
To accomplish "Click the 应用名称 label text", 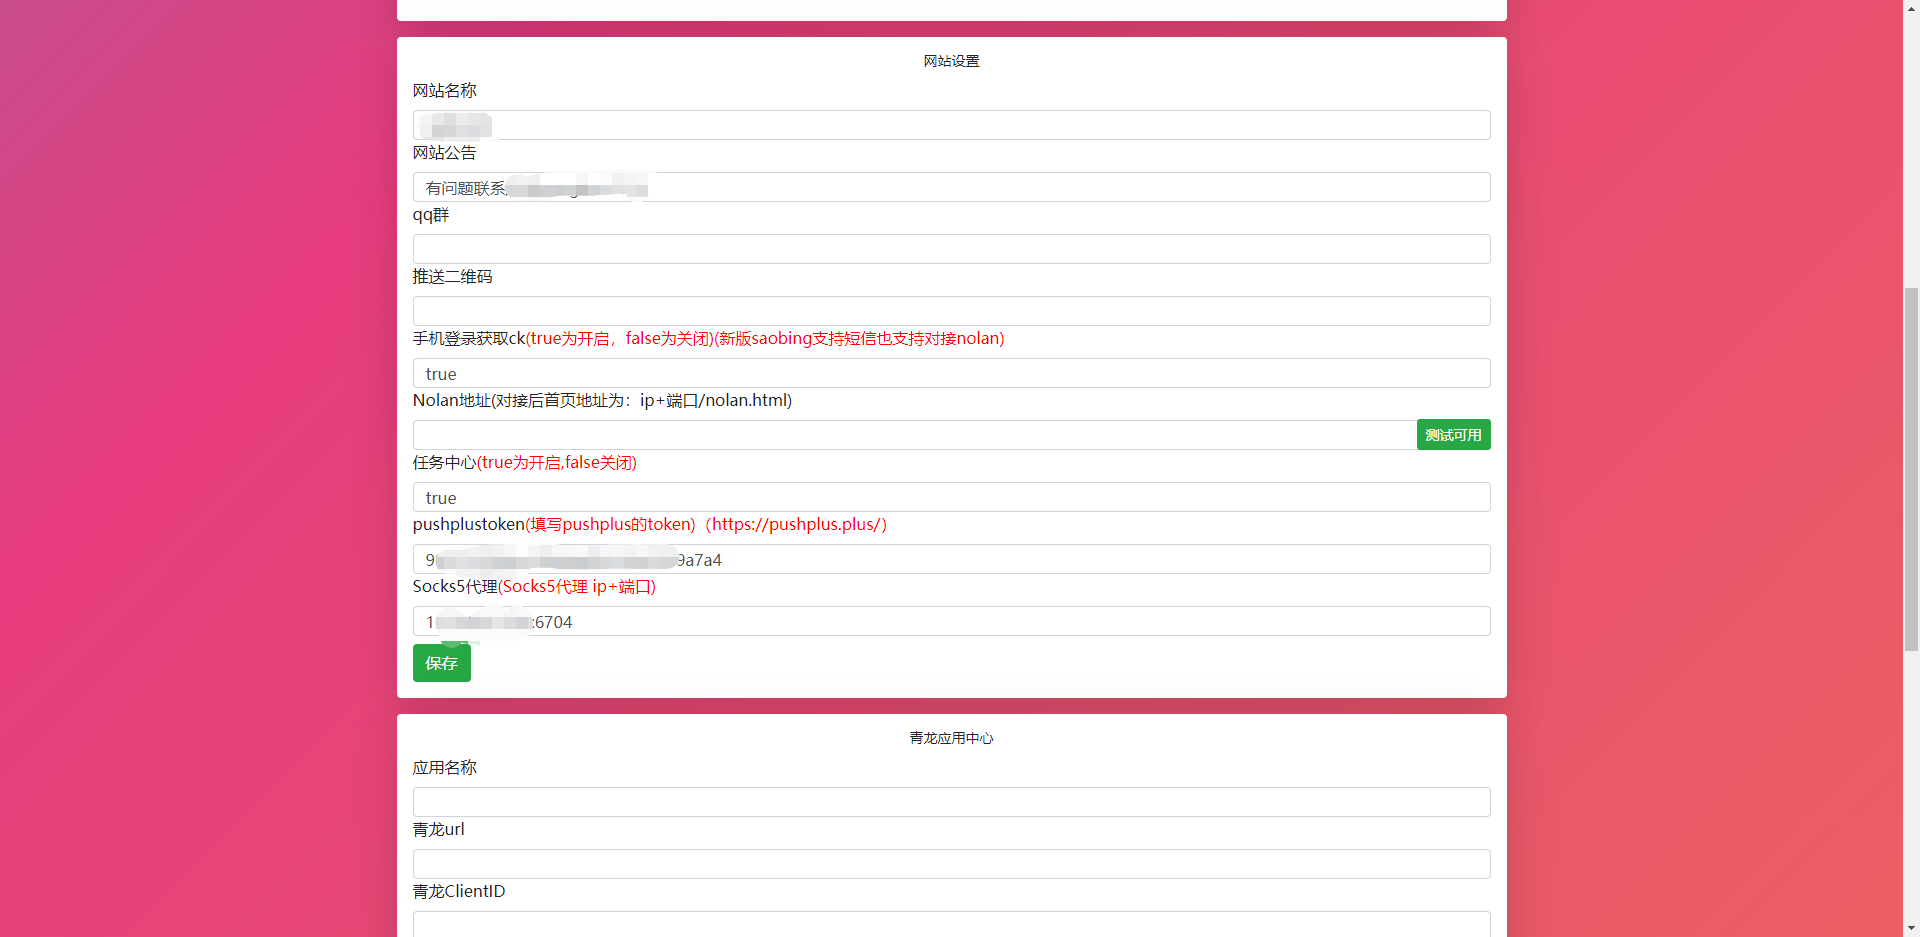I will (x=444, y=767).
